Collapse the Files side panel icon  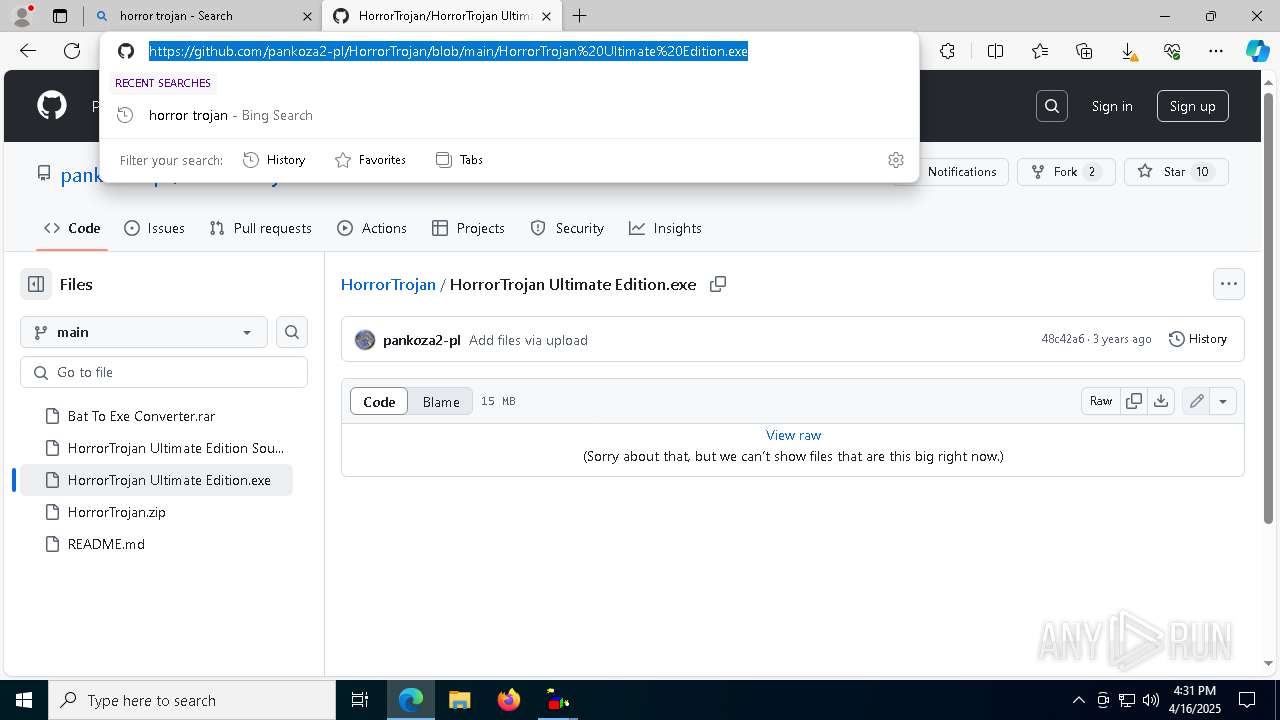click(x=36, y=284)
